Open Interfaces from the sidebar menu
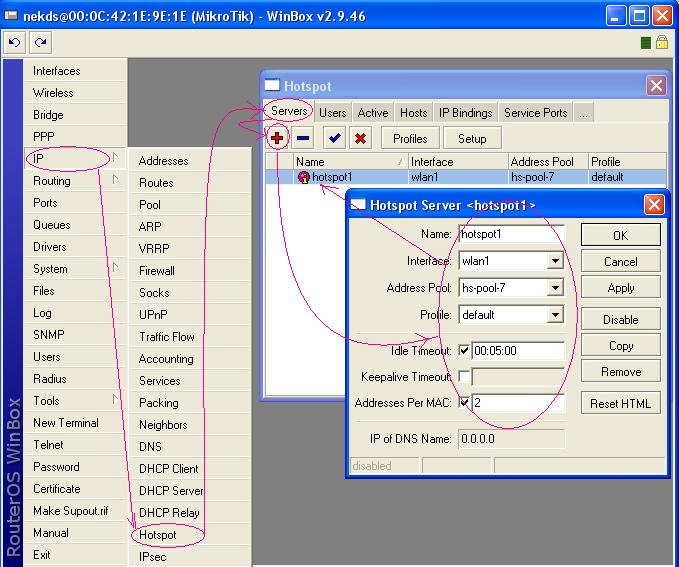This screenshot has height=567, width=679. tap(74, 71)
